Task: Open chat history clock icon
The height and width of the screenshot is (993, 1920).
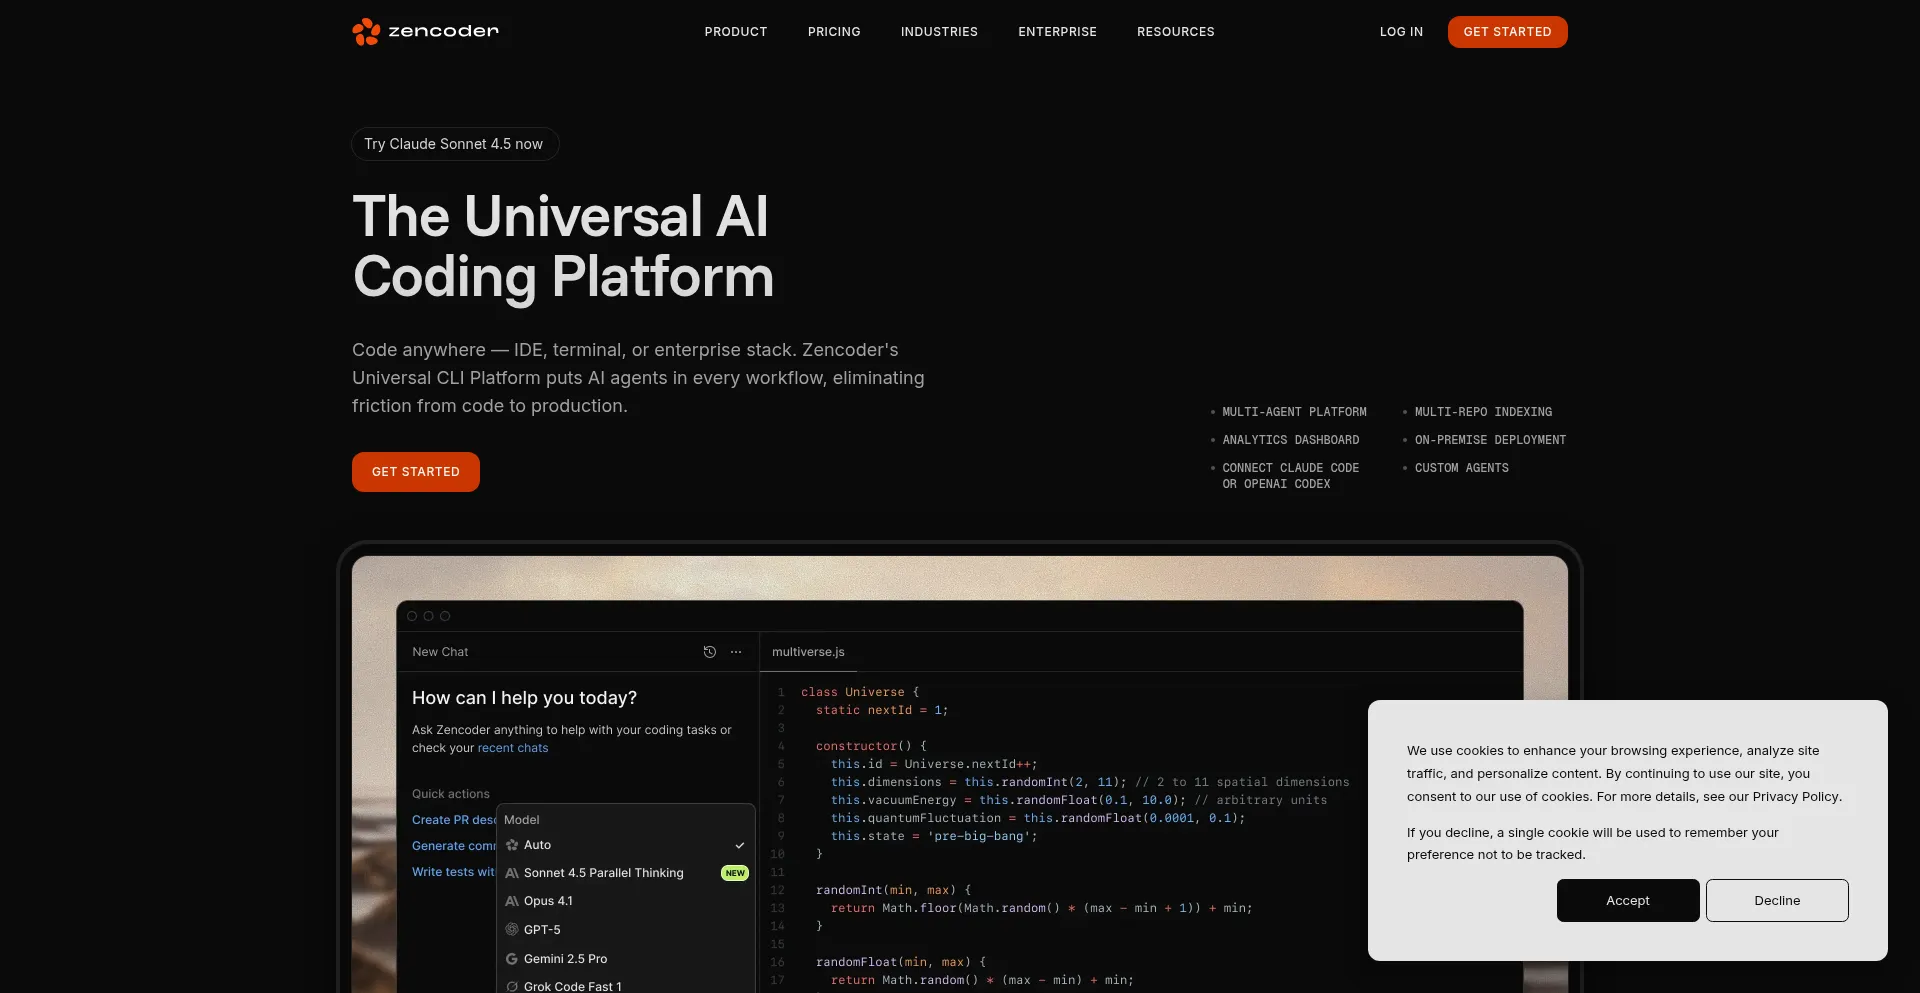Action: (x=709, y=652)
